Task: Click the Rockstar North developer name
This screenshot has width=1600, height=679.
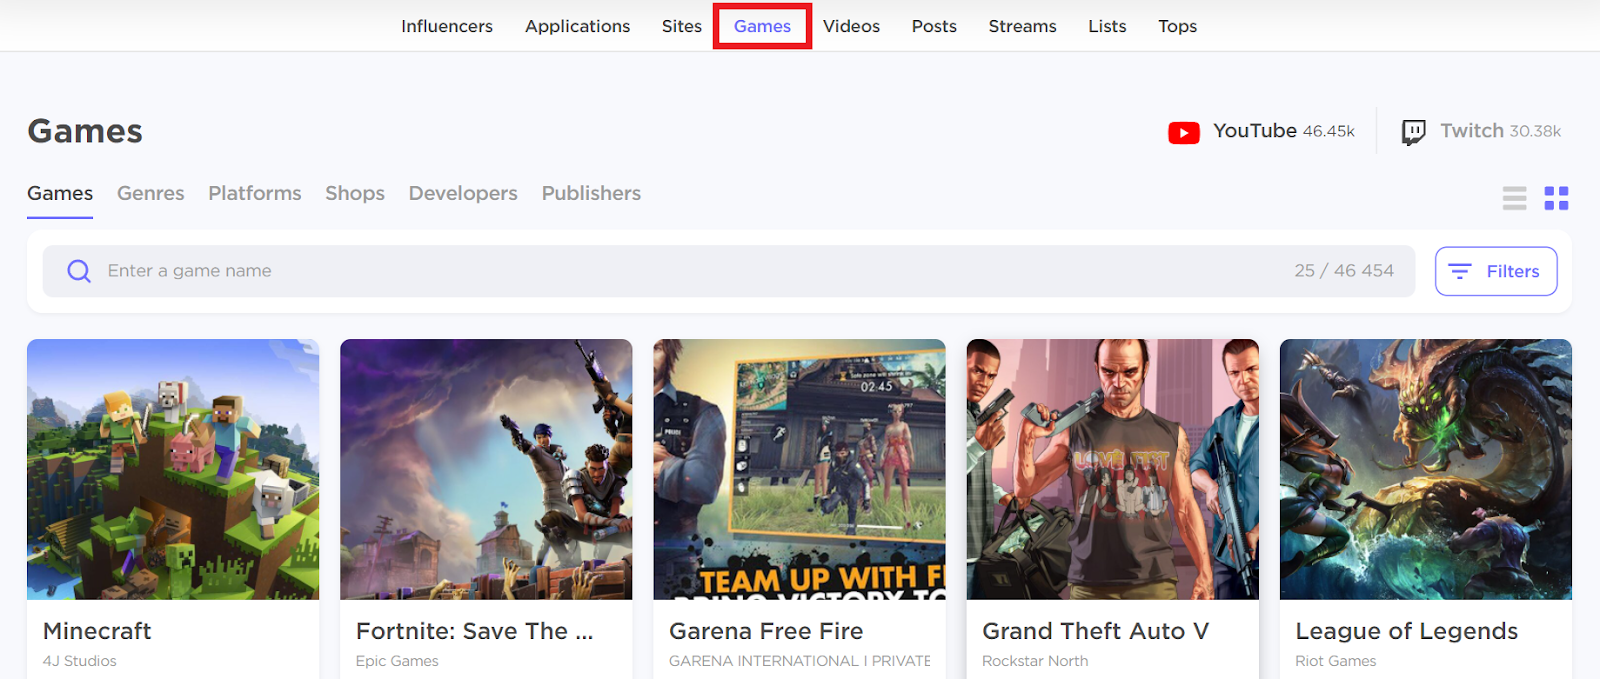Action: (x=1035, y=661)
